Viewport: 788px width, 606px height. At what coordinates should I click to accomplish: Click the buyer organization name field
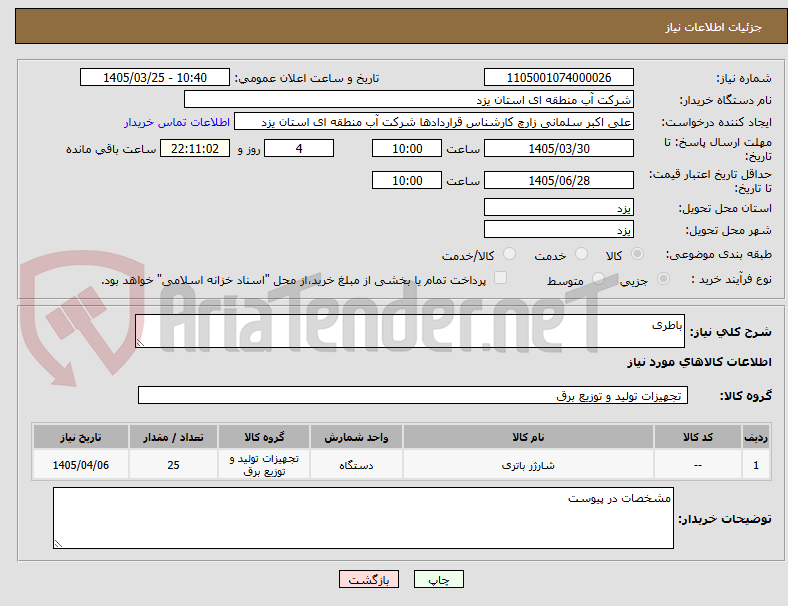409,99
